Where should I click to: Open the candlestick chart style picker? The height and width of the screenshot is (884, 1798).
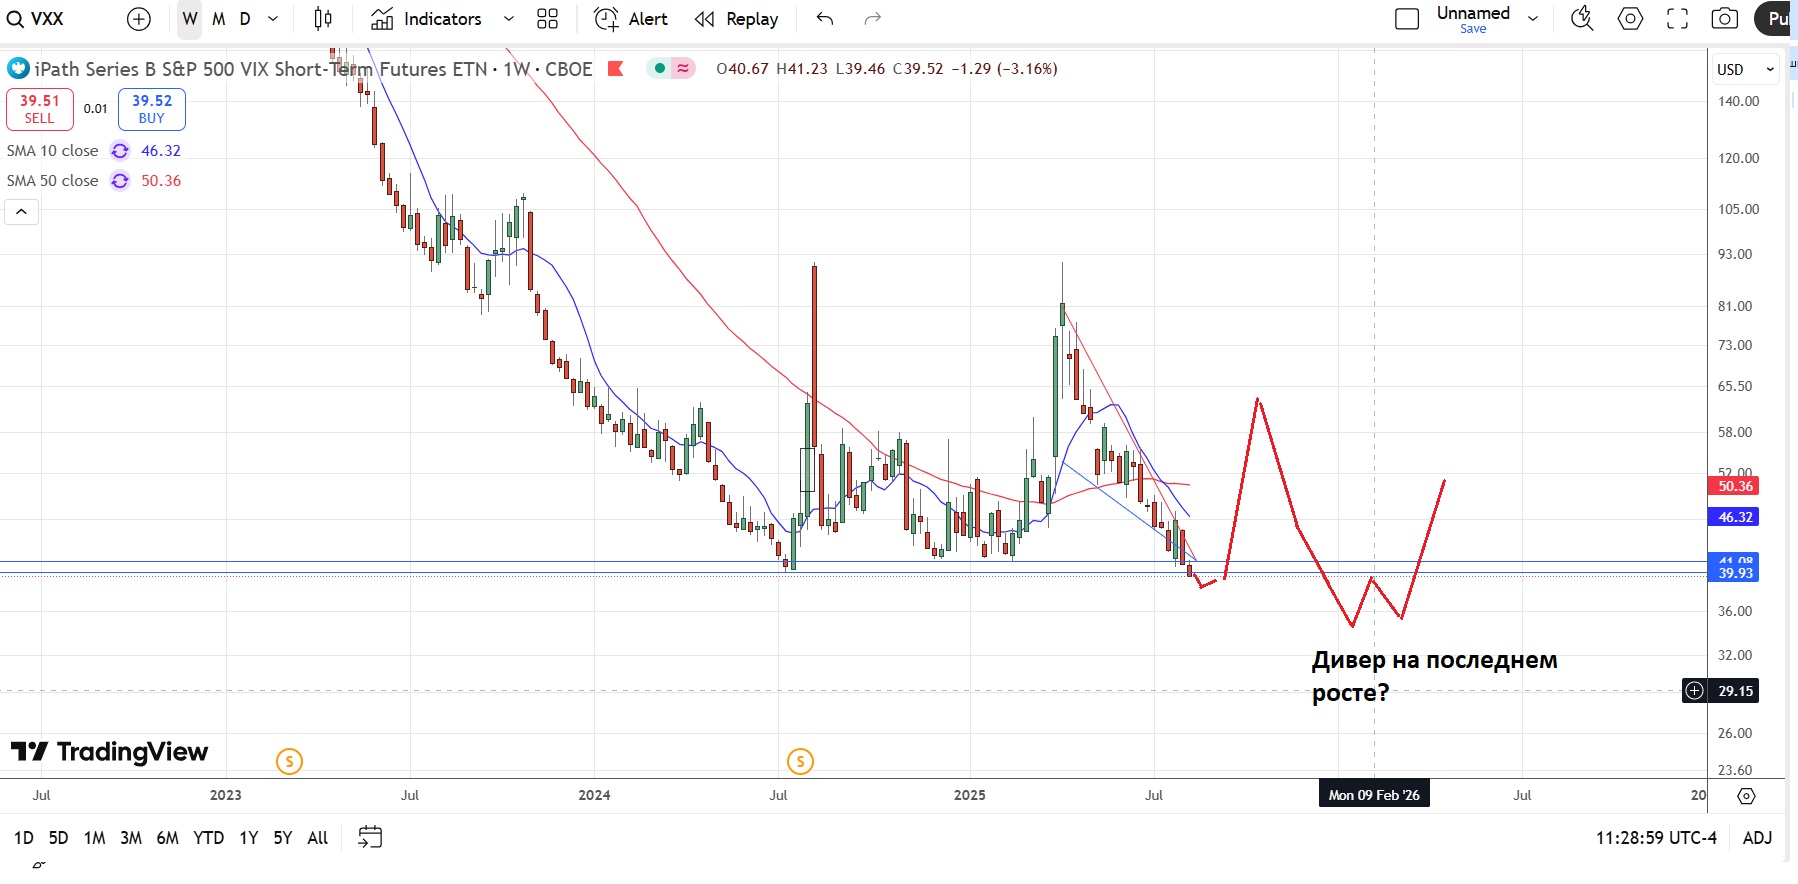[x=323, y=19]
